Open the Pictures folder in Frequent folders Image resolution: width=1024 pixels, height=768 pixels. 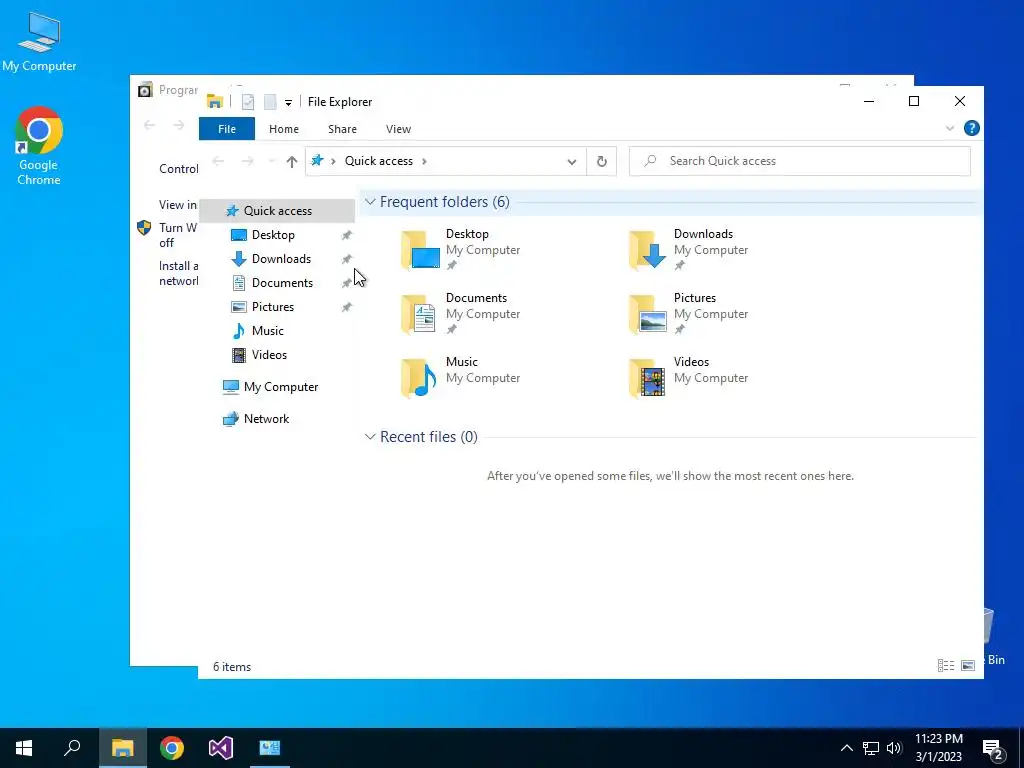coord(688,313)
